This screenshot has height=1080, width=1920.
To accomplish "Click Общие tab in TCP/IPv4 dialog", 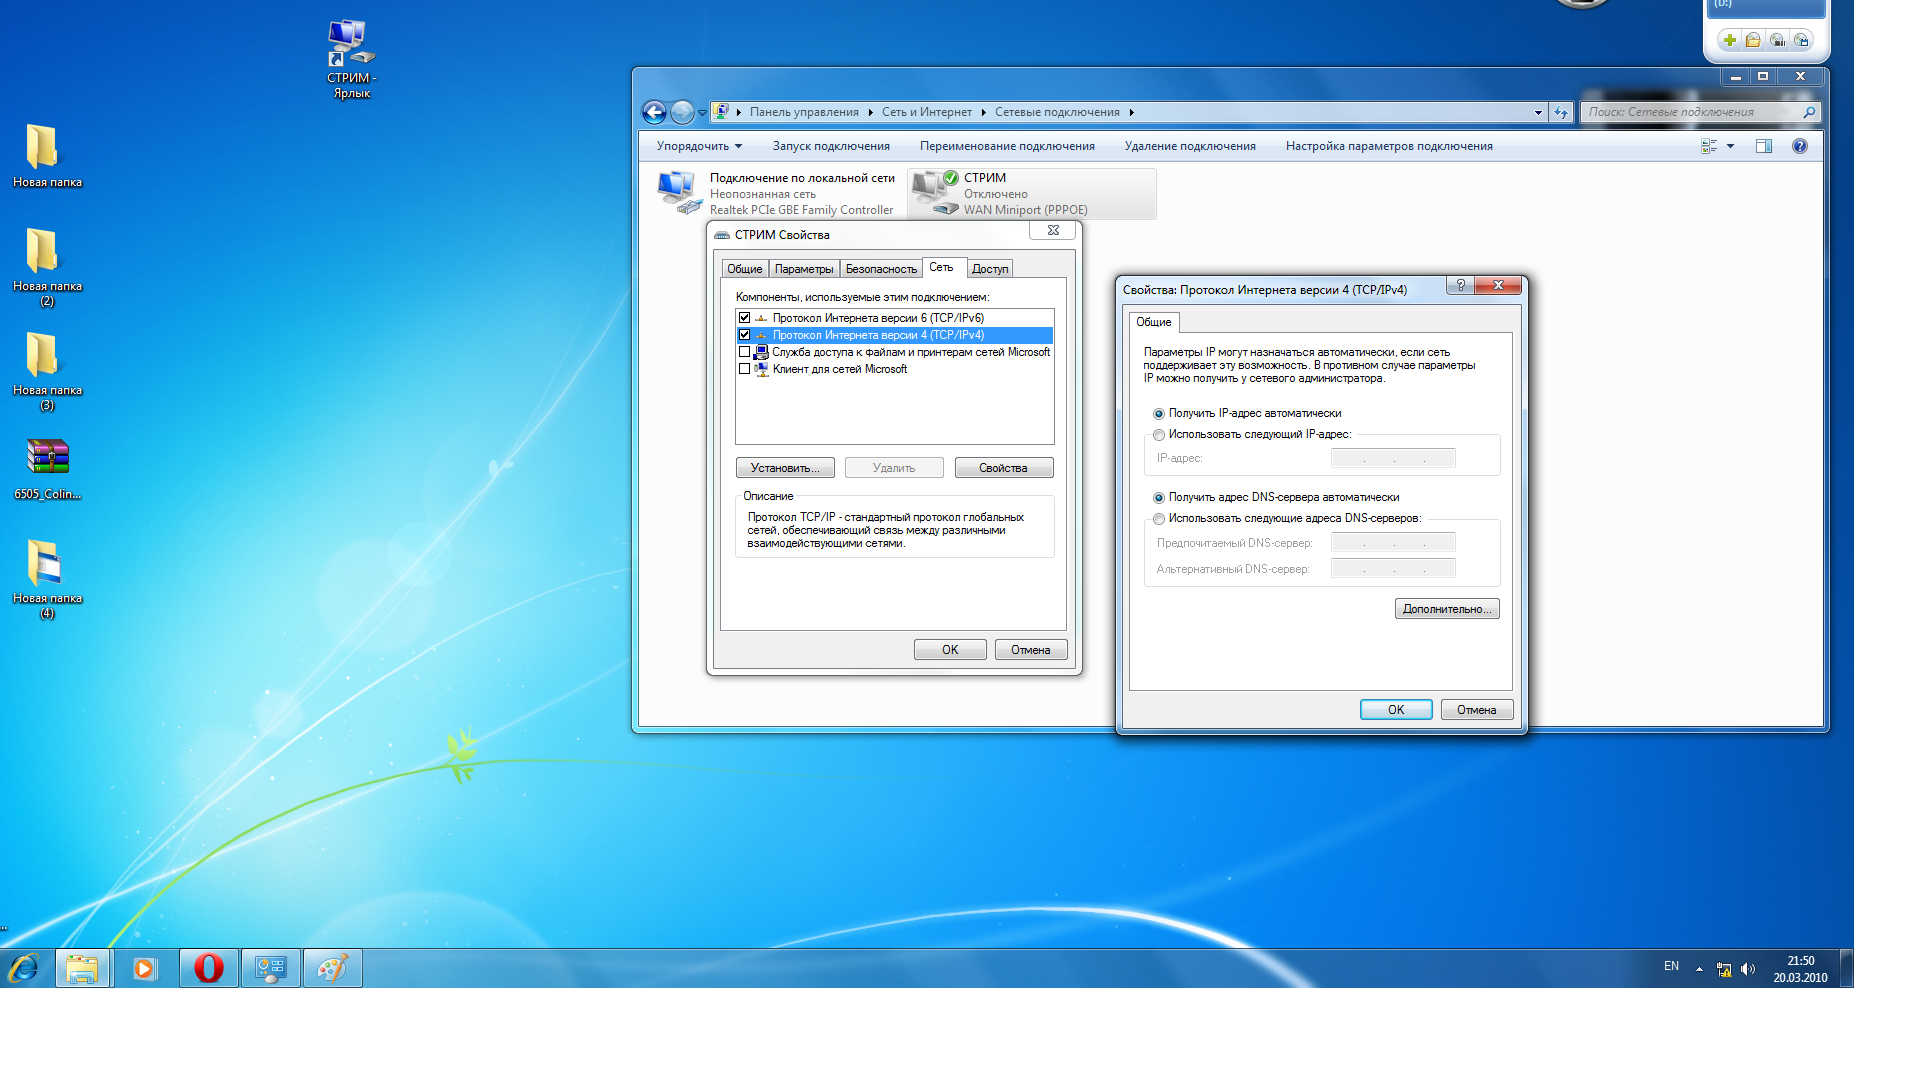I will [x=1154, y=322].
